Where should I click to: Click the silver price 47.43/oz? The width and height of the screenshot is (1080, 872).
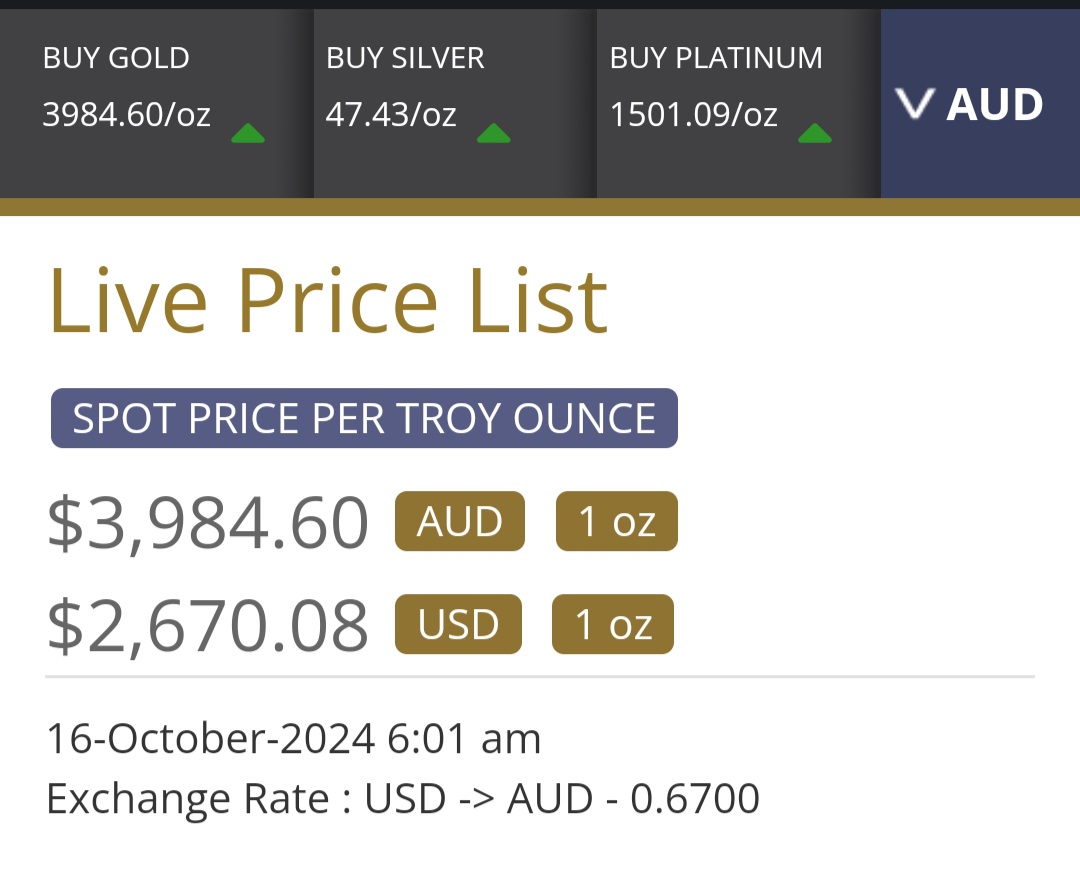click(x=391, y=114)
